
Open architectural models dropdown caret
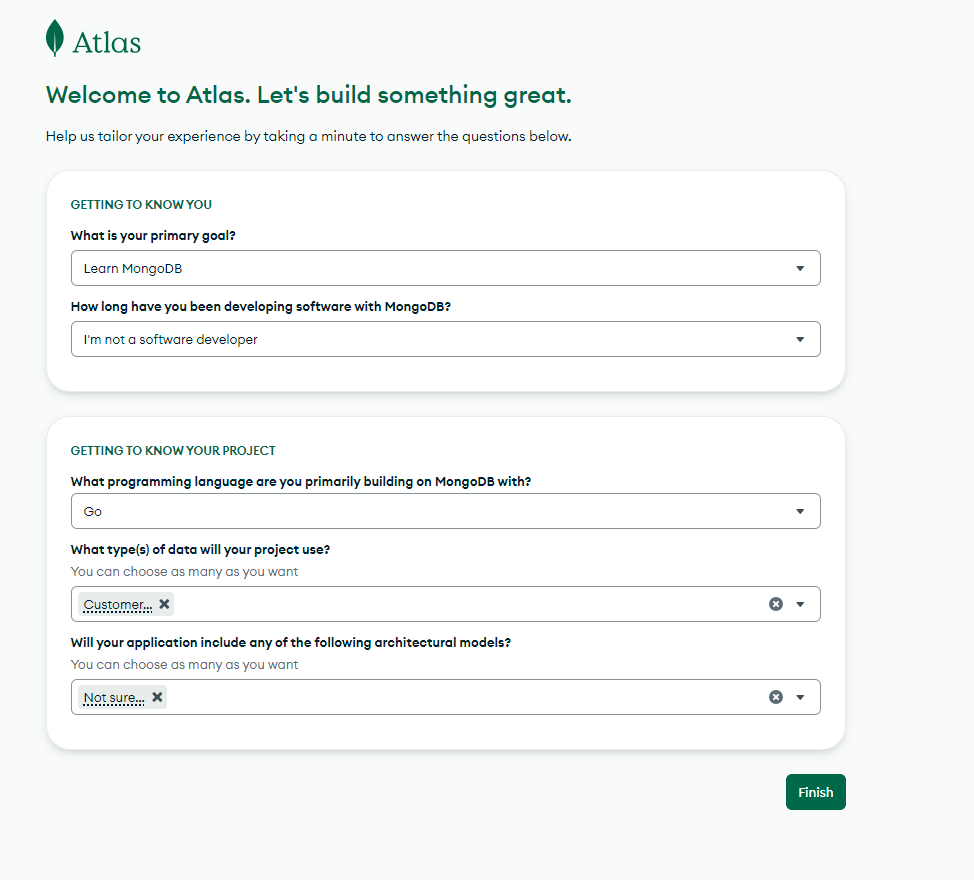click(x=800, y=697)
